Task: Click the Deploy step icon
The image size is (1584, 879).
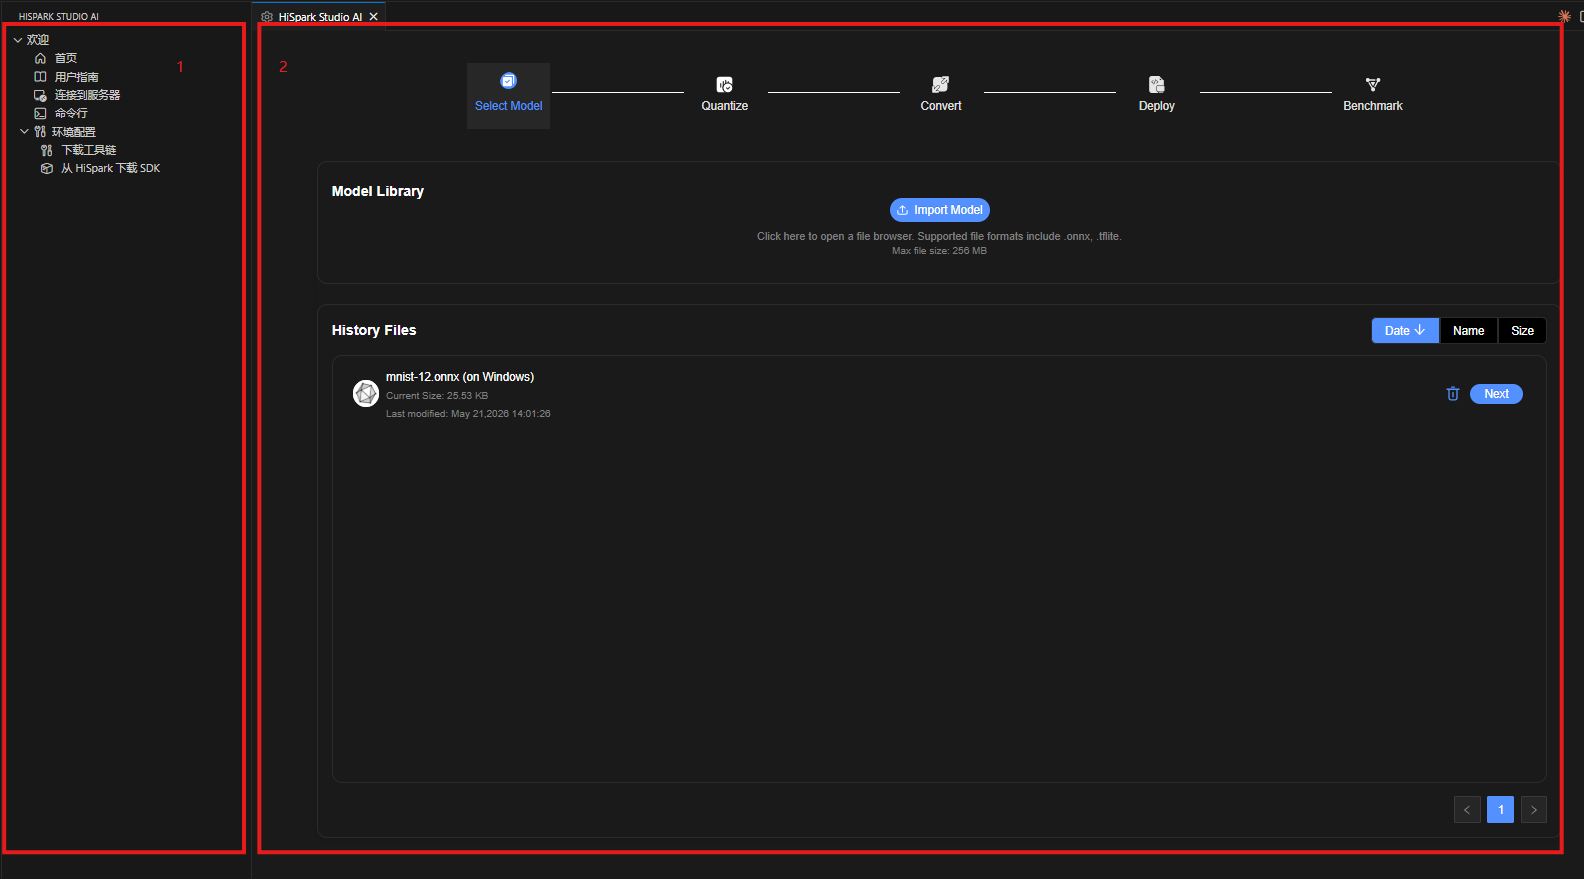Action: point(1157,85)
